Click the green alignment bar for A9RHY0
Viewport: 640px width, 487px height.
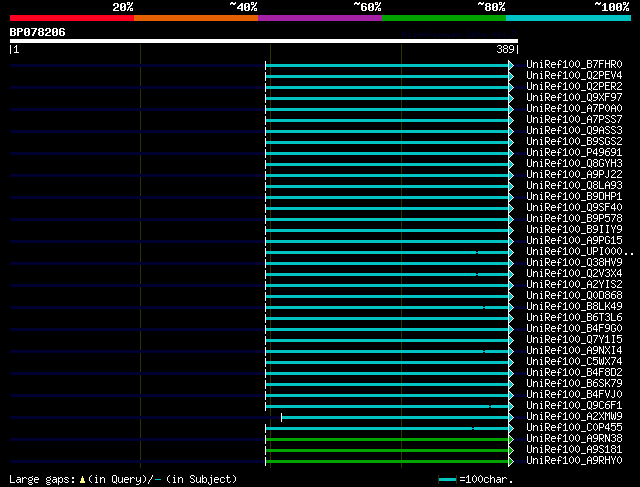point(387,462)
